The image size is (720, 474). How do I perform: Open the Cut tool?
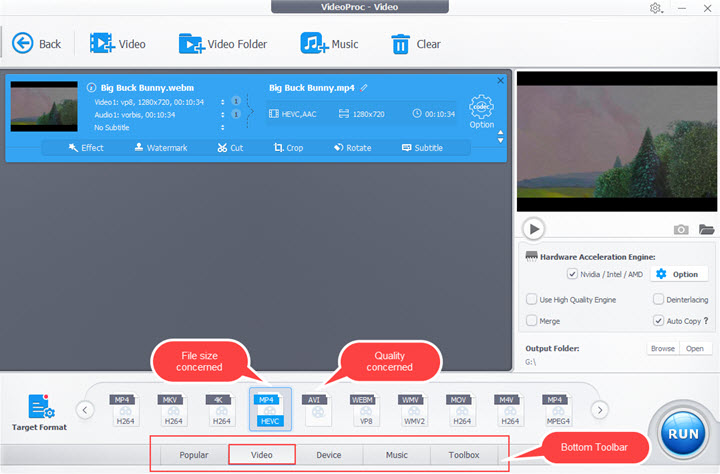[230, 148]
